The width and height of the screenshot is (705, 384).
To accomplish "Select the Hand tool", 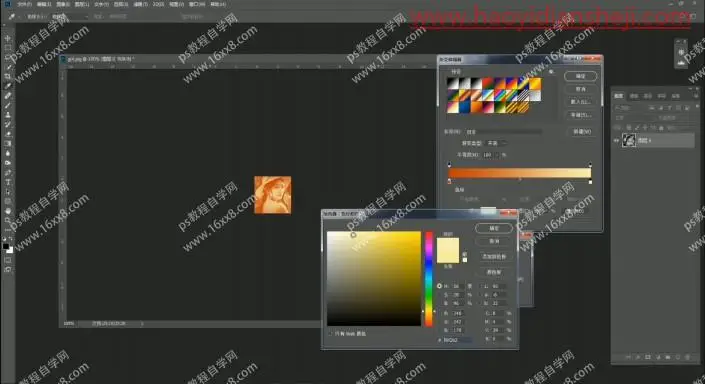I will pos(8,211).
